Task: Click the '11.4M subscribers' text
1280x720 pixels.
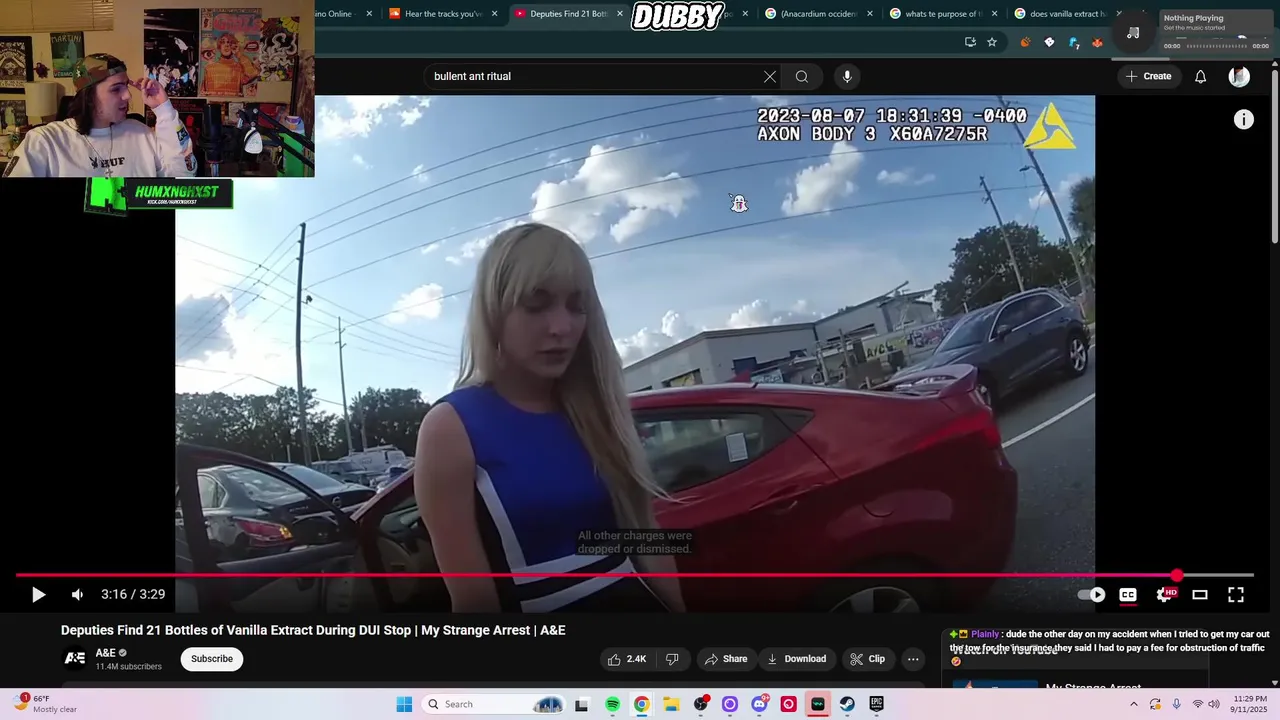Action: [128, 666]
